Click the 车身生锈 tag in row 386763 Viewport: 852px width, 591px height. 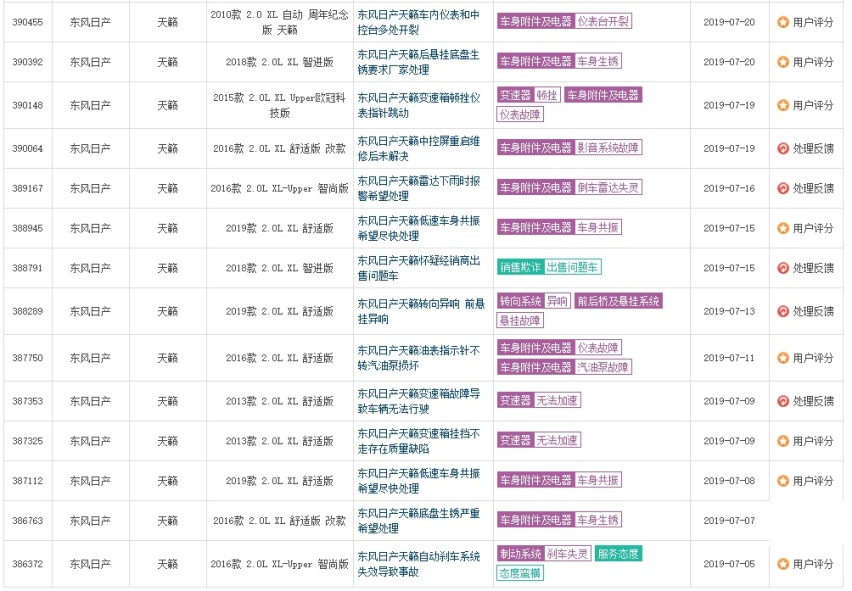598,520
